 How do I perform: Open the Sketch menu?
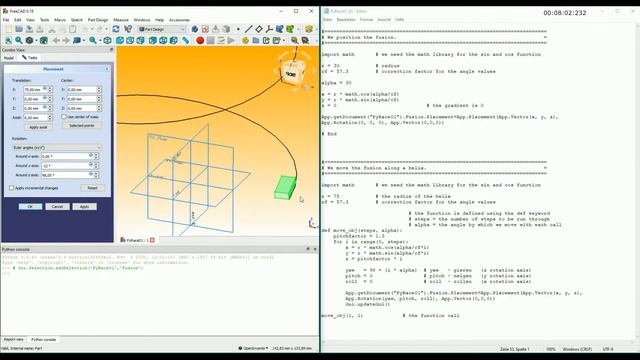pyautogui.click(x=77, y=20)
